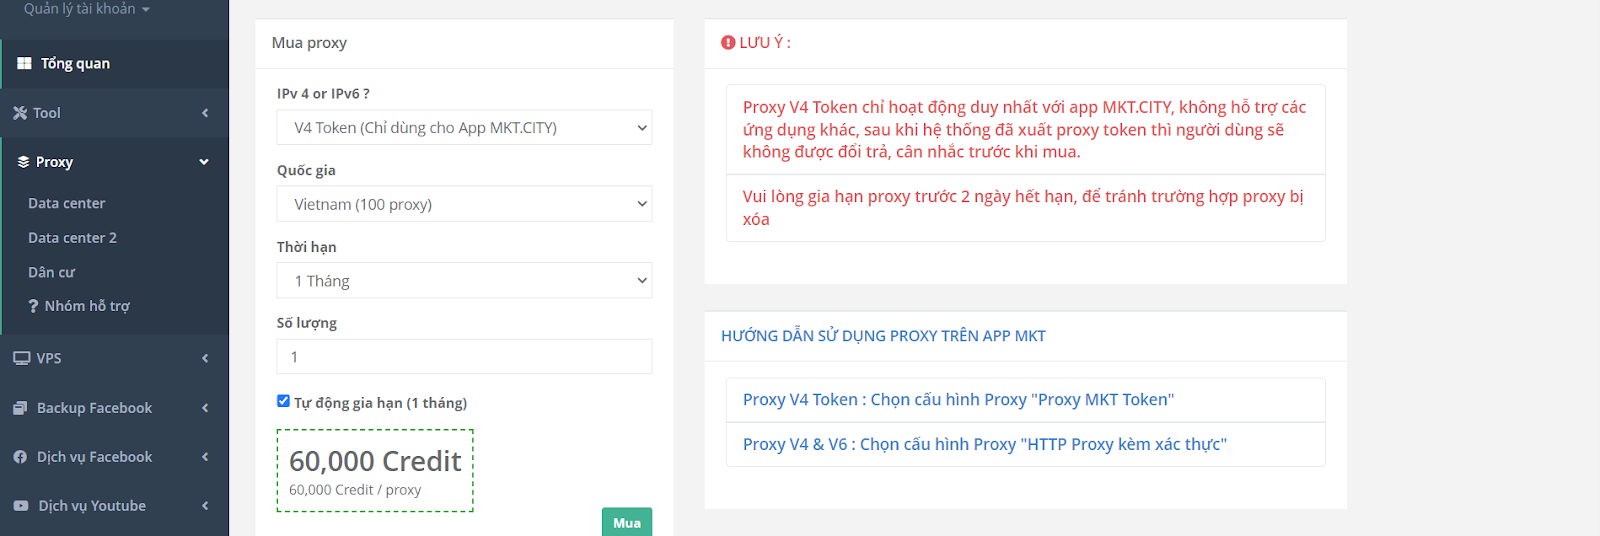Click the 60,000 Credit / proxy text
The height and width of the screenshot is (536, 1600).
pyautogui.click(x=355, y=490)
